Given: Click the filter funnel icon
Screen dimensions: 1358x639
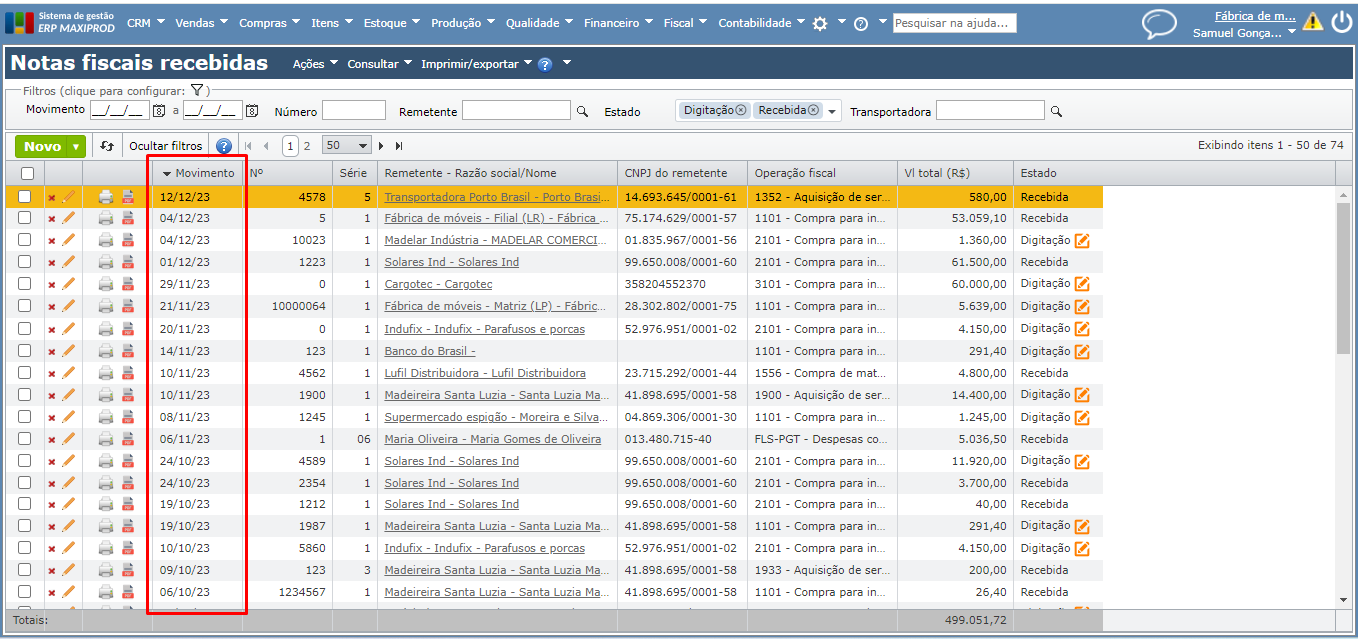Looking at the screenshot, I should pyautogui.click(x=197, y=91).
